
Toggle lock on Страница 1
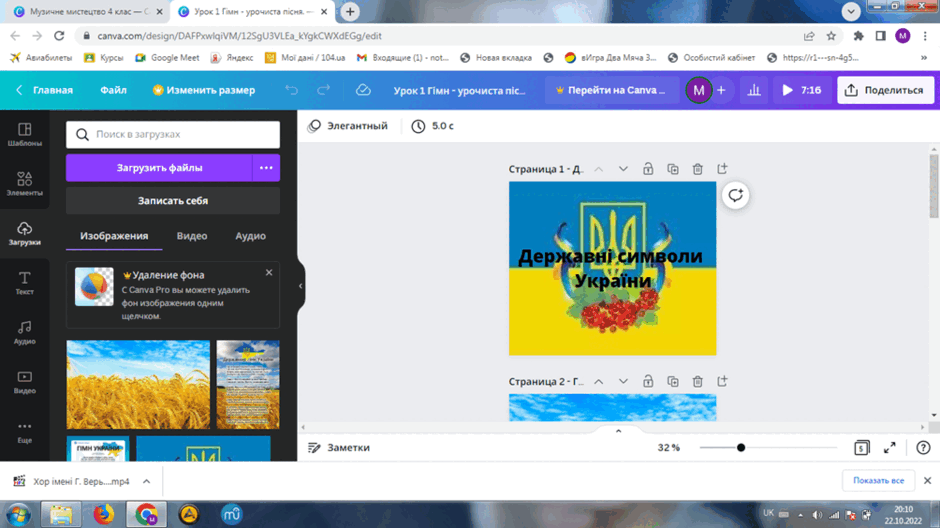coord(648,169)
